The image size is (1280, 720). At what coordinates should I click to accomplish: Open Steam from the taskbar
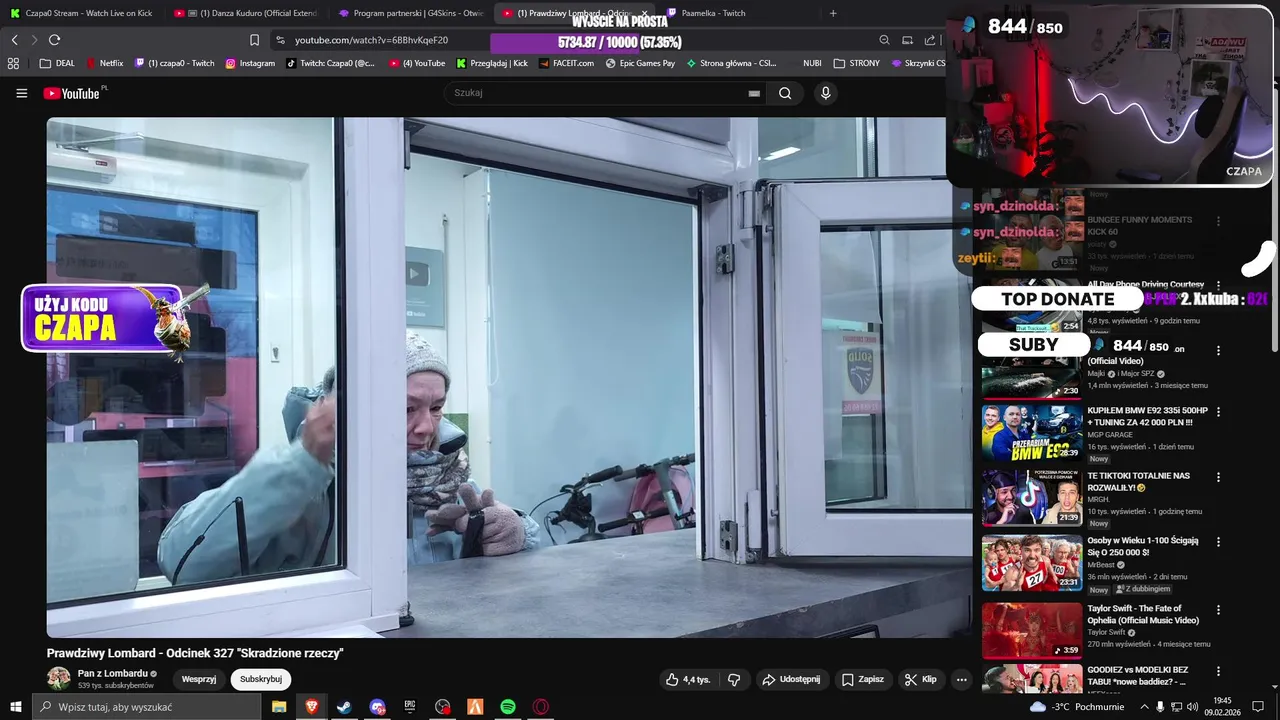click(344, 707)
